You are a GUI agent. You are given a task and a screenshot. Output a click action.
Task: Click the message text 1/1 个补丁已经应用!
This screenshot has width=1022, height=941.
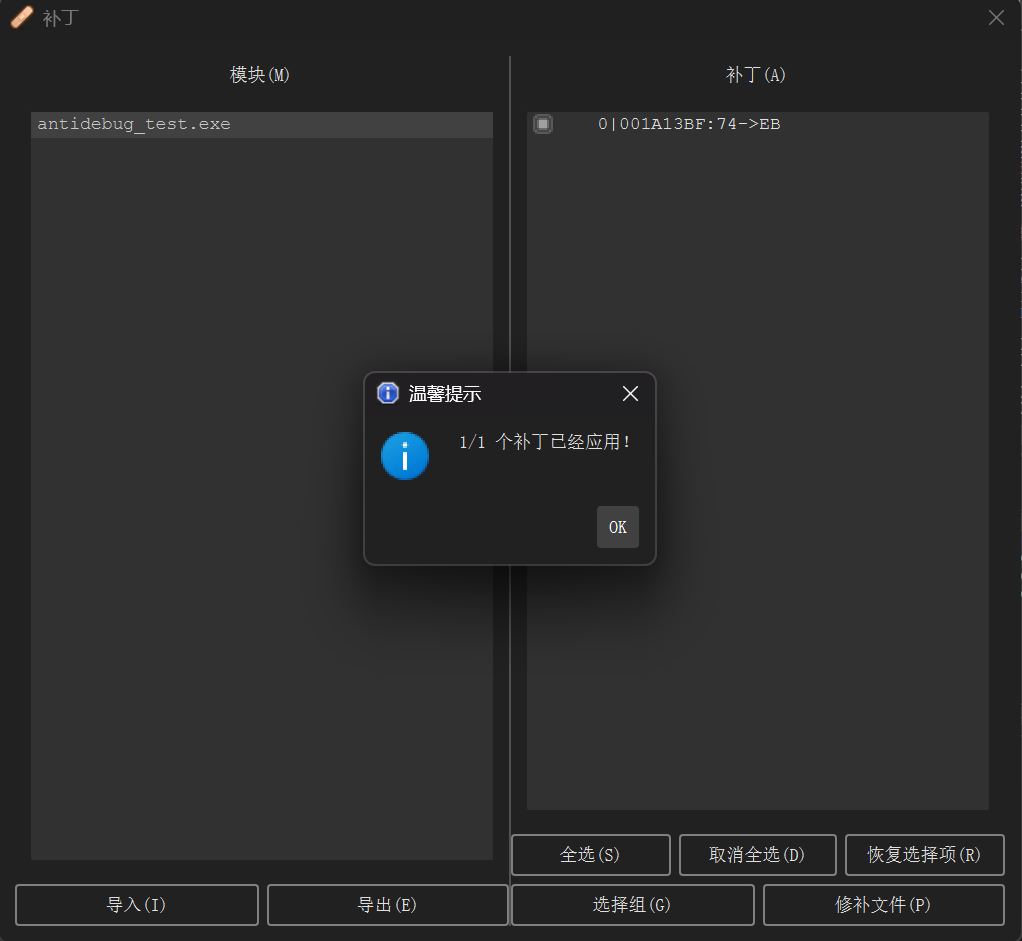coord(545,442)
